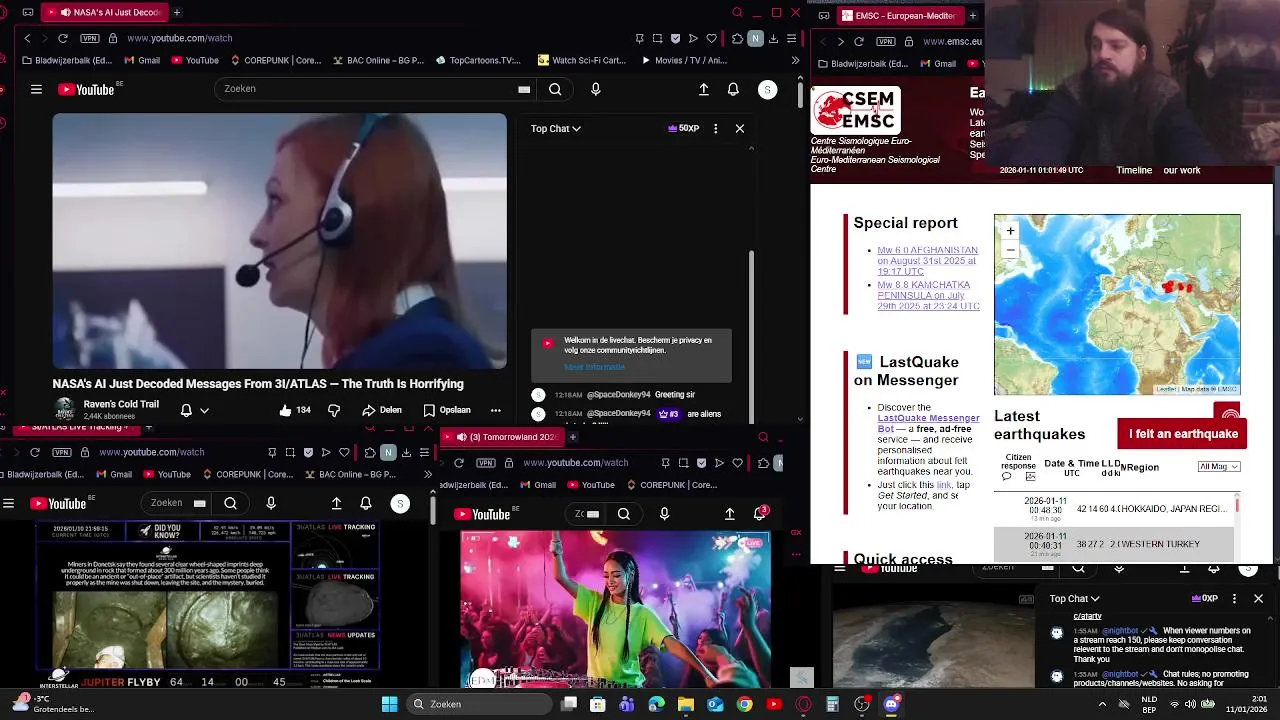Expand Movies / TV / Ani... bookmark folder
The width and height of the screenshot is (1280, 720).
pos(685,60)
